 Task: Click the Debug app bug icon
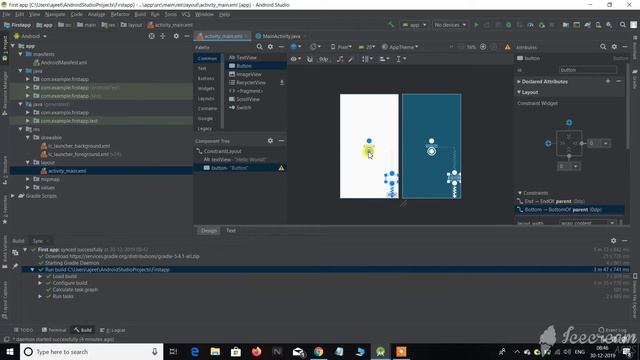click(509, 25)
